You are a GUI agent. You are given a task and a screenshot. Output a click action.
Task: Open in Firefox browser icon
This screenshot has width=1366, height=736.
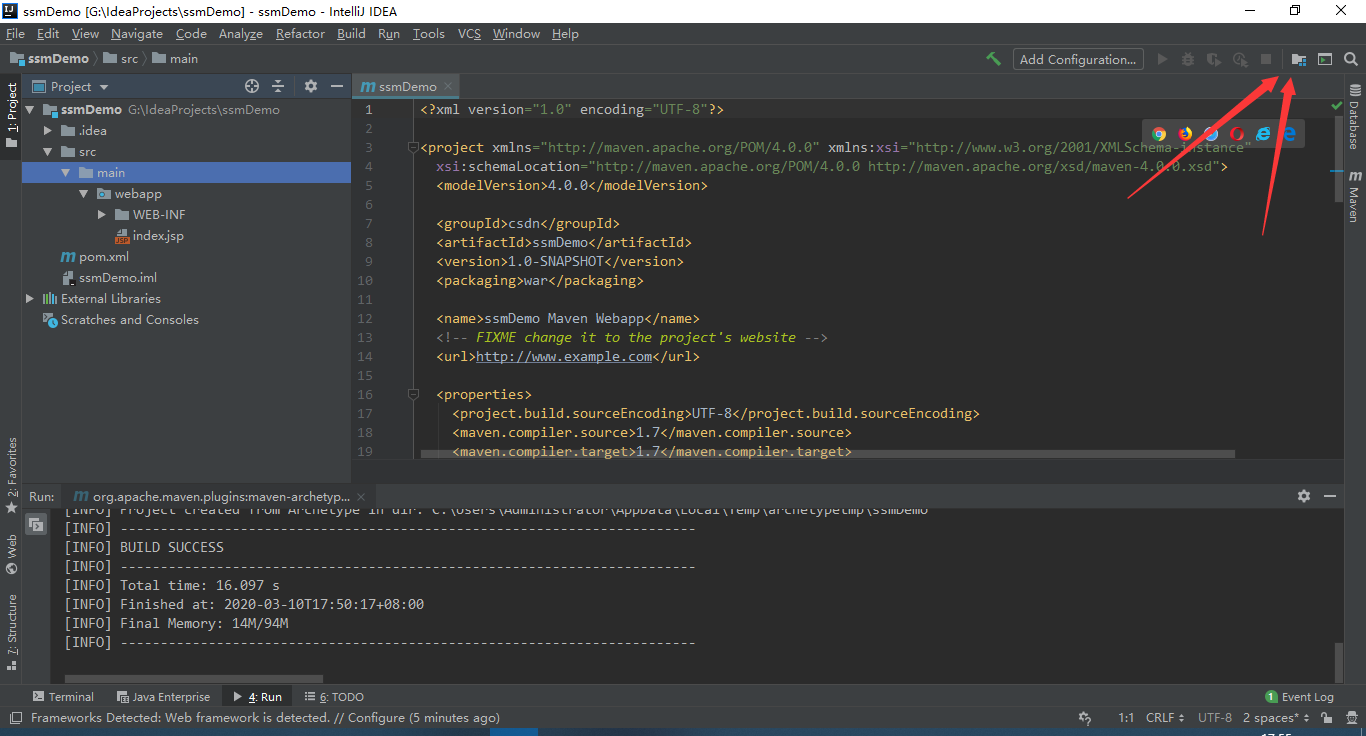click(x=1185, y=133)
